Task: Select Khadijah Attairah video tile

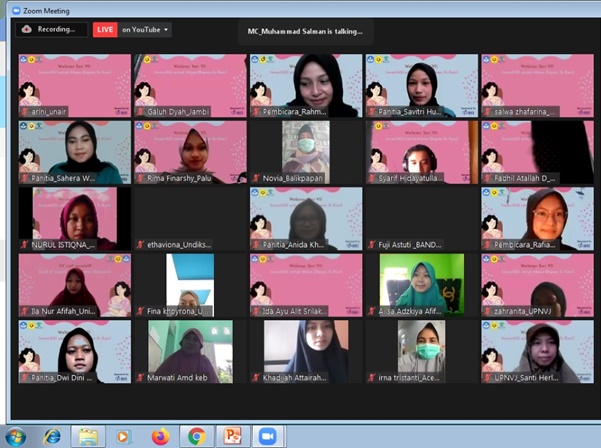Action: coord(306,351)
